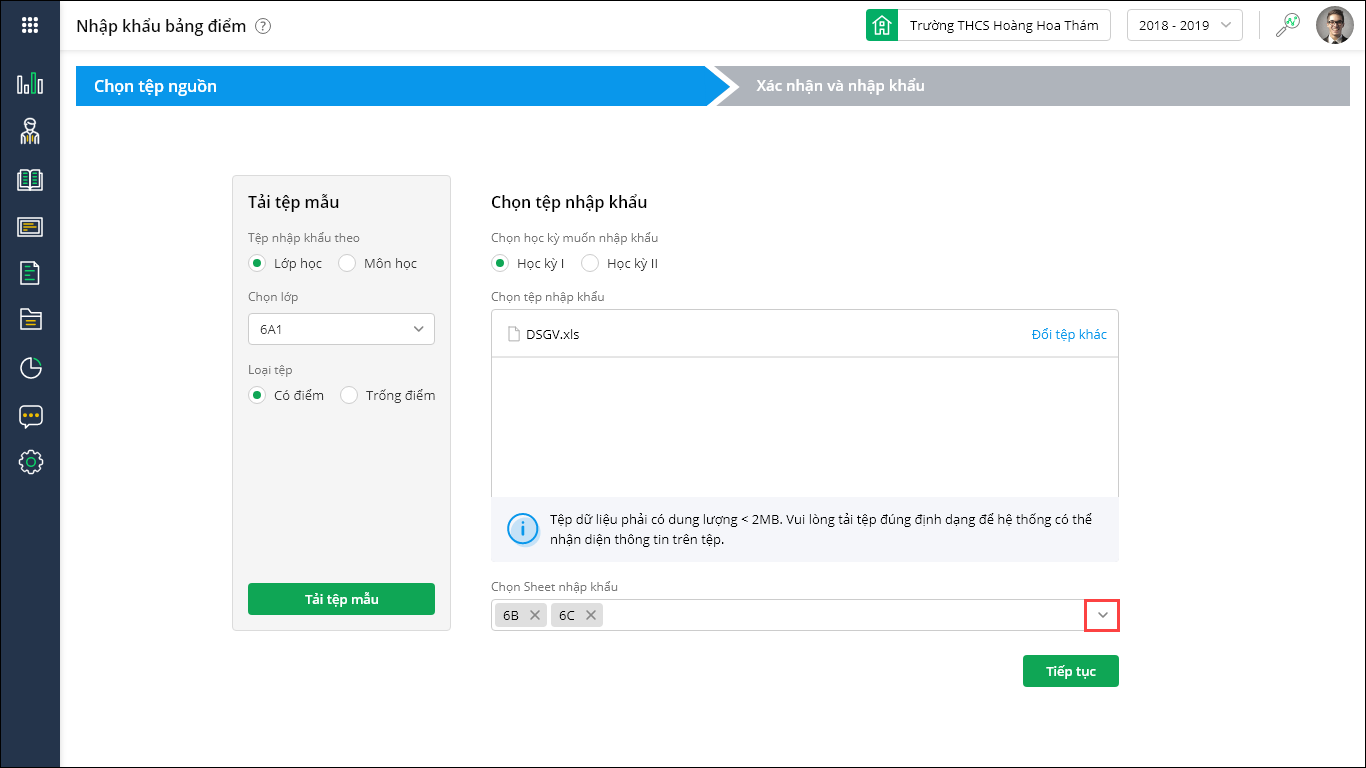The width and height of the screenshot is (1366, 768).
Task: Click the help question mark beside page title
Action: [x=263, y=27]
